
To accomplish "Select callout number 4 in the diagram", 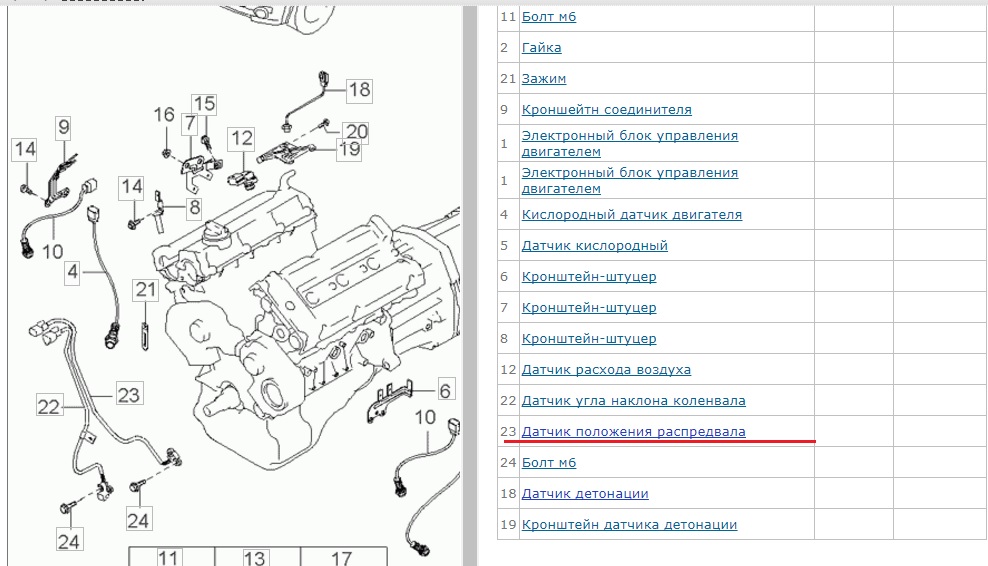I will pyautogui.click(x=73, y=271).
